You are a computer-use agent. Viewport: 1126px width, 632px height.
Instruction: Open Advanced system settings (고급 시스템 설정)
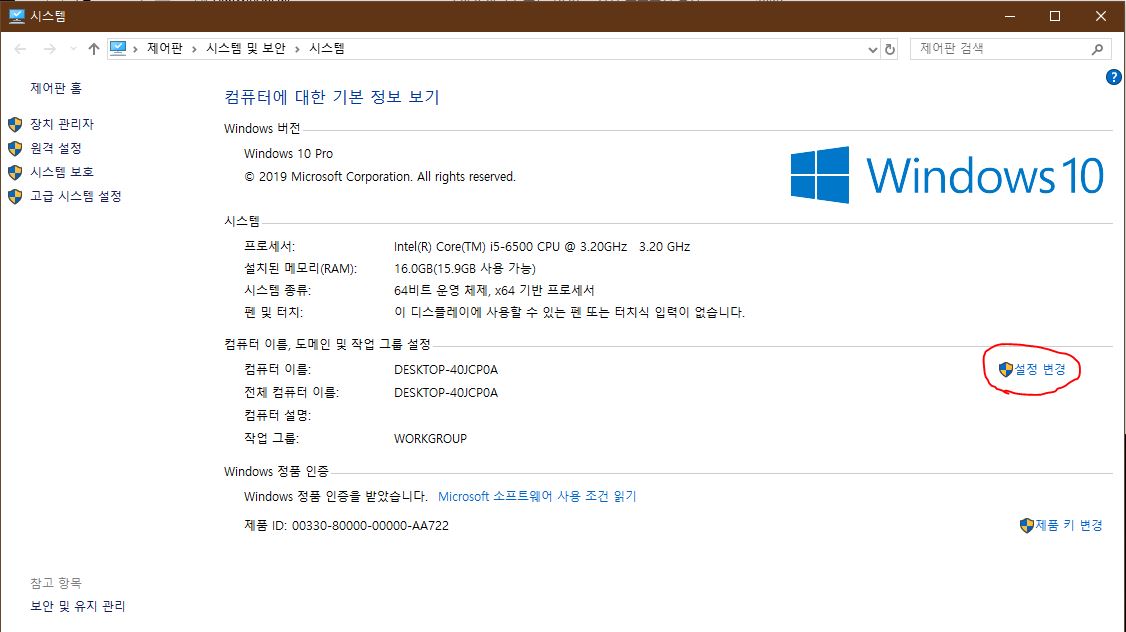75,196
